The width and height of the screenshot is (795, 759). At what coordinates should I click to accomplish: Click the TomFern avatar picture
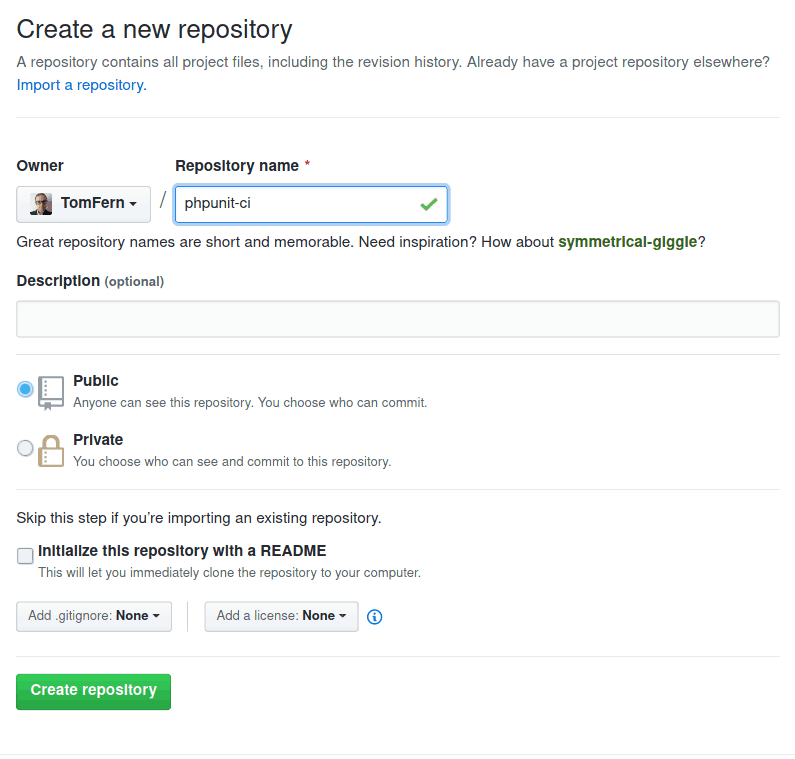(x=41, y=204)
